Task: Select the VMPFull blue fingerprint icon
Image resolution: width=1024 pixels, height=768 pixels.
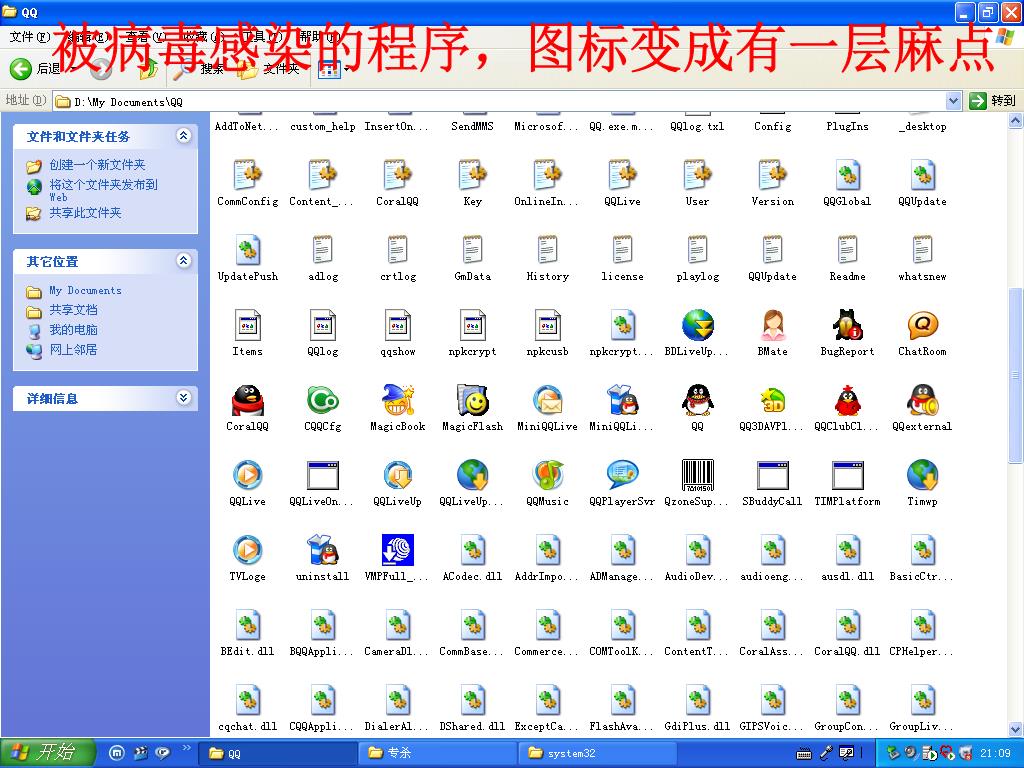Action: [398, 550]
